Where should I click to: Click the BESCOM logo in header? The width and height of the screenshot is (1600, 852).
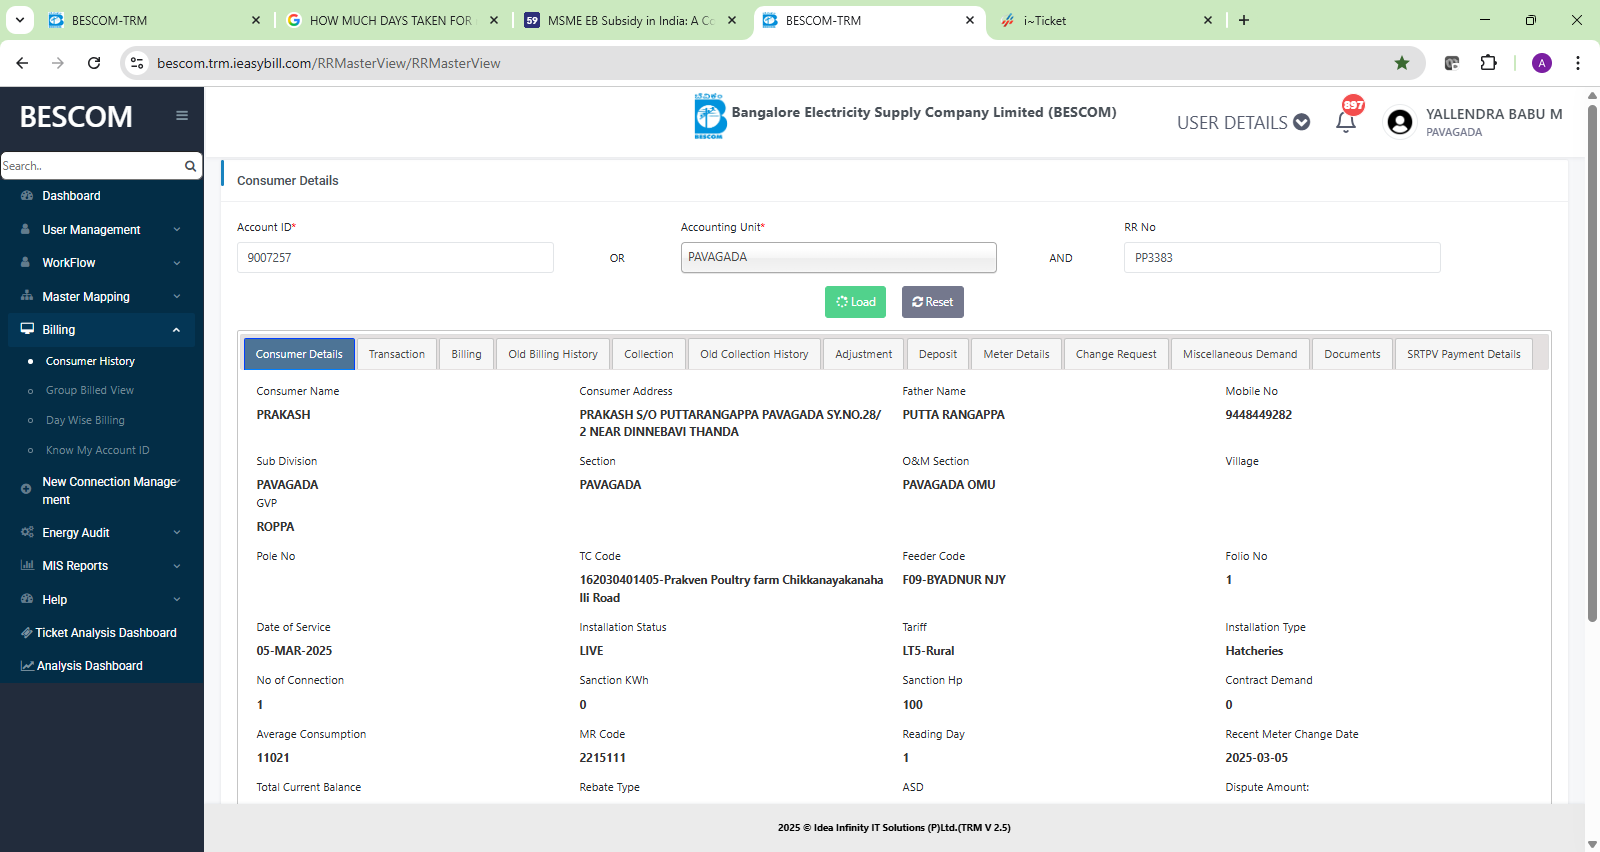point(709,116)
